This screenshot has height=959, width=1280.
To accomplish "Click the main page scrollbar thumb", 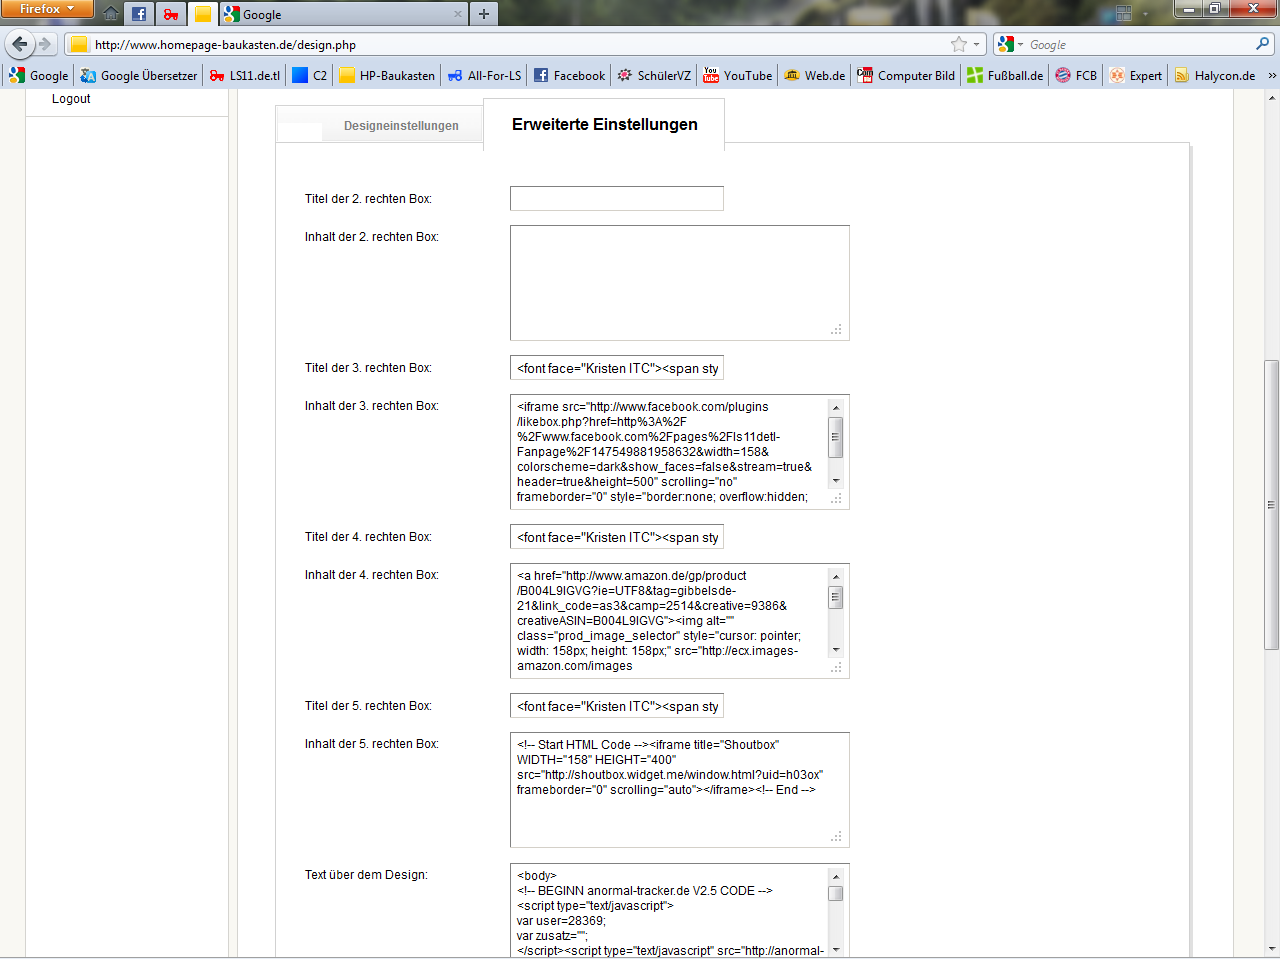I will click(x=1272, y=505).
